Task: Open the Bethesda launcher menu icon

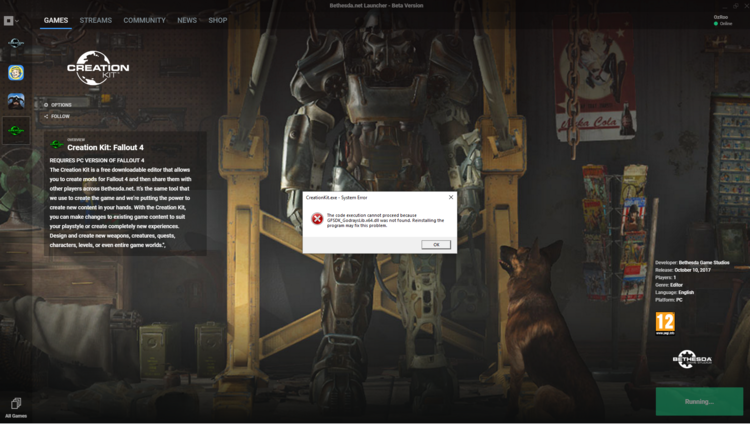Action: [x=9, y=21]
